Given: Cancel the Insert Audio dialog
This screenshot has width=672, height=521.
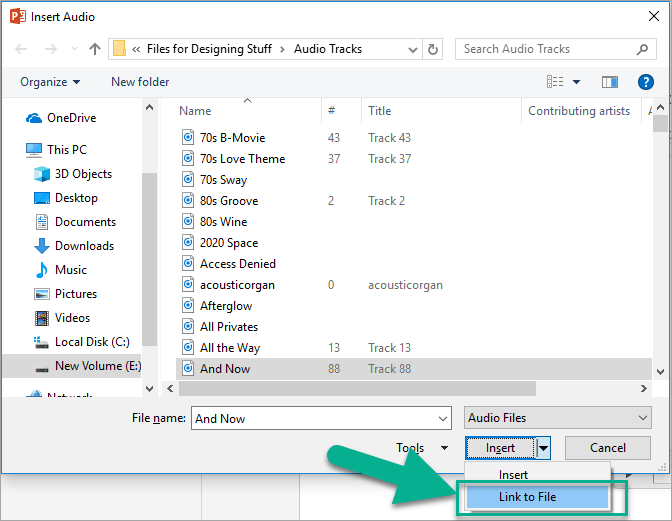Looking at the screenshot, I should pyautogui.click(x=608, y=448).
